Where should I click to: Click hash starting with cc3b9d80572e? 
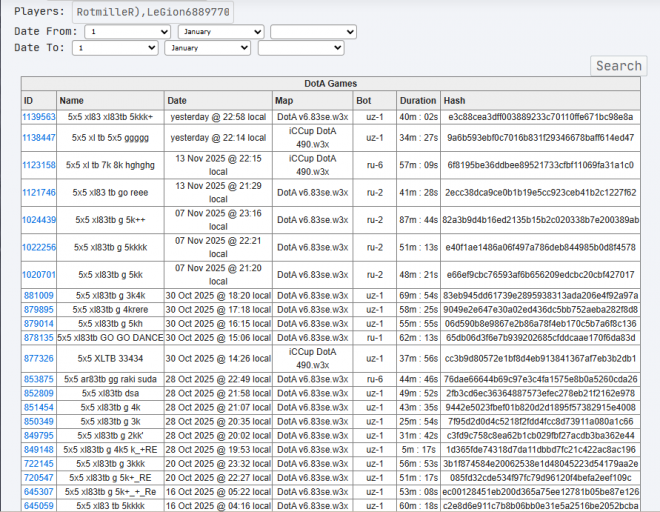(x=540, y=358)
